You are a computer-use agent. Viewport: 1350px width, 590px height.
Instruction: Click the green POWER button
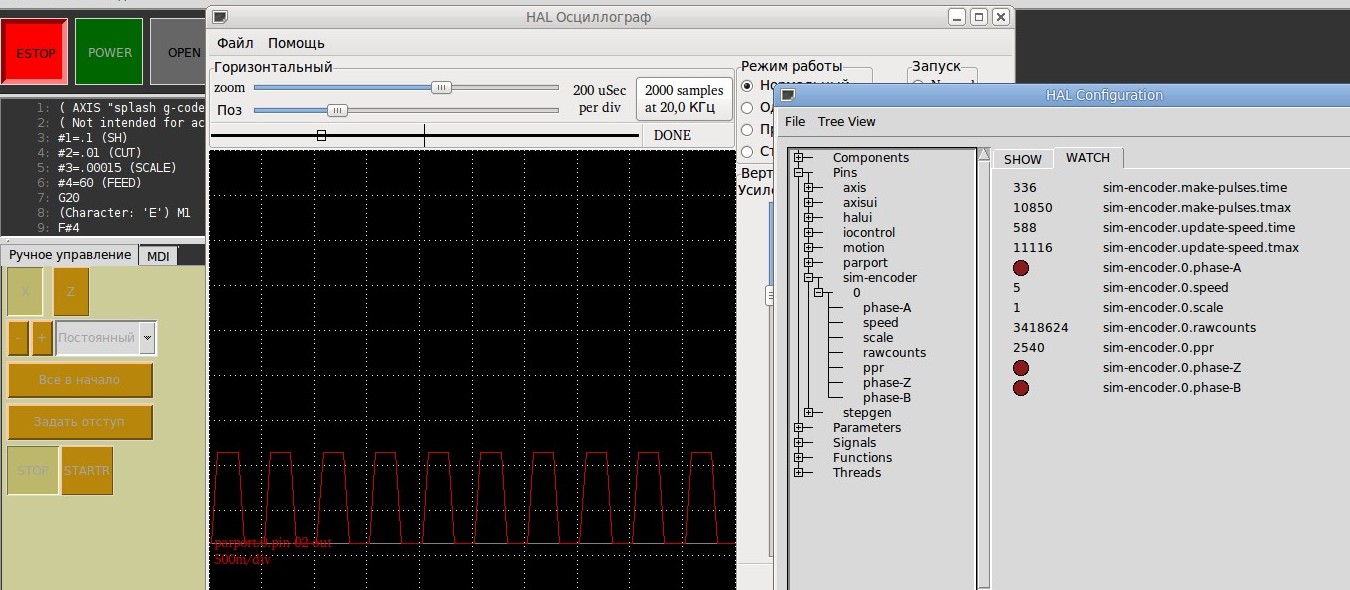tap(110, 52)
